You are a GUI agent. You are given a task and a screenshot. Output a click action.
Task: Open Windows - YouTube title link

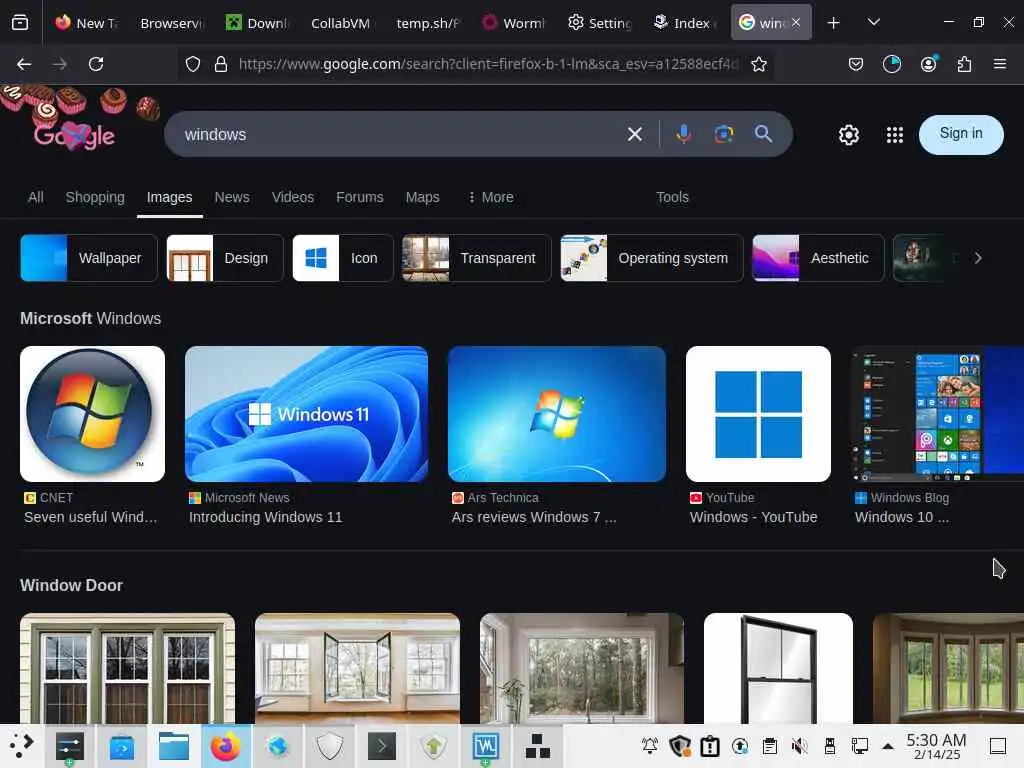click(754, 517)
